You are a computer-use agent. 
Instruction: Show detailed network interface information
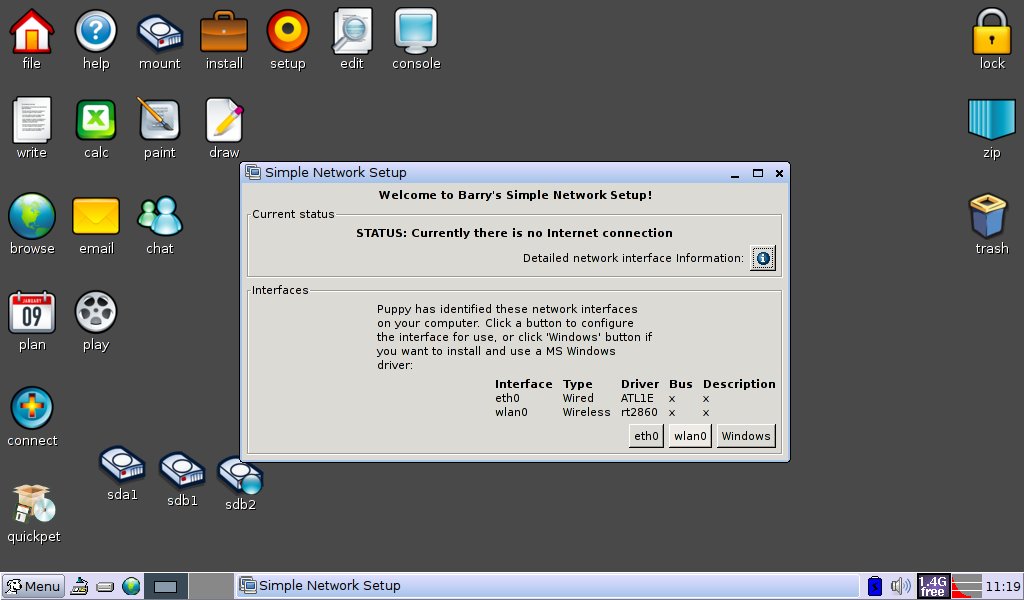[x=762, y=259]
